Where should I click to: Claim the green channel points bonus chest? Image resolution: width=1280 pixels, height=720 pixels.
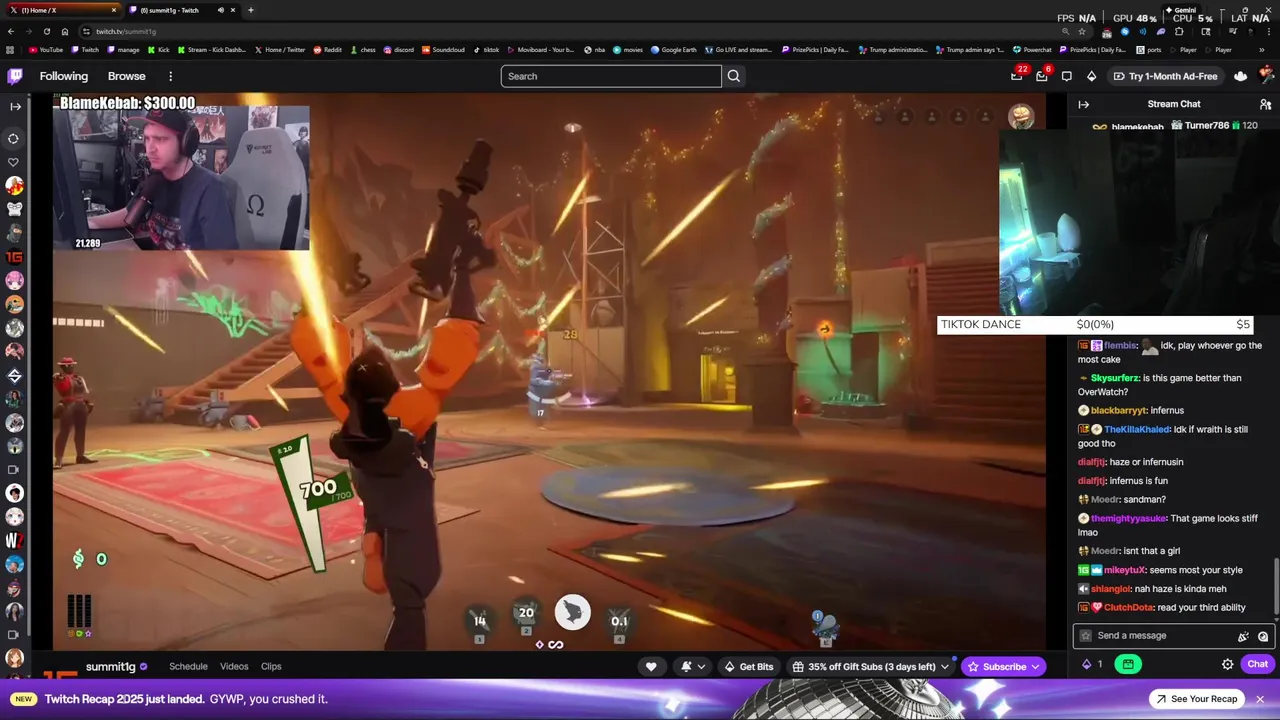tap(1128, 664)
